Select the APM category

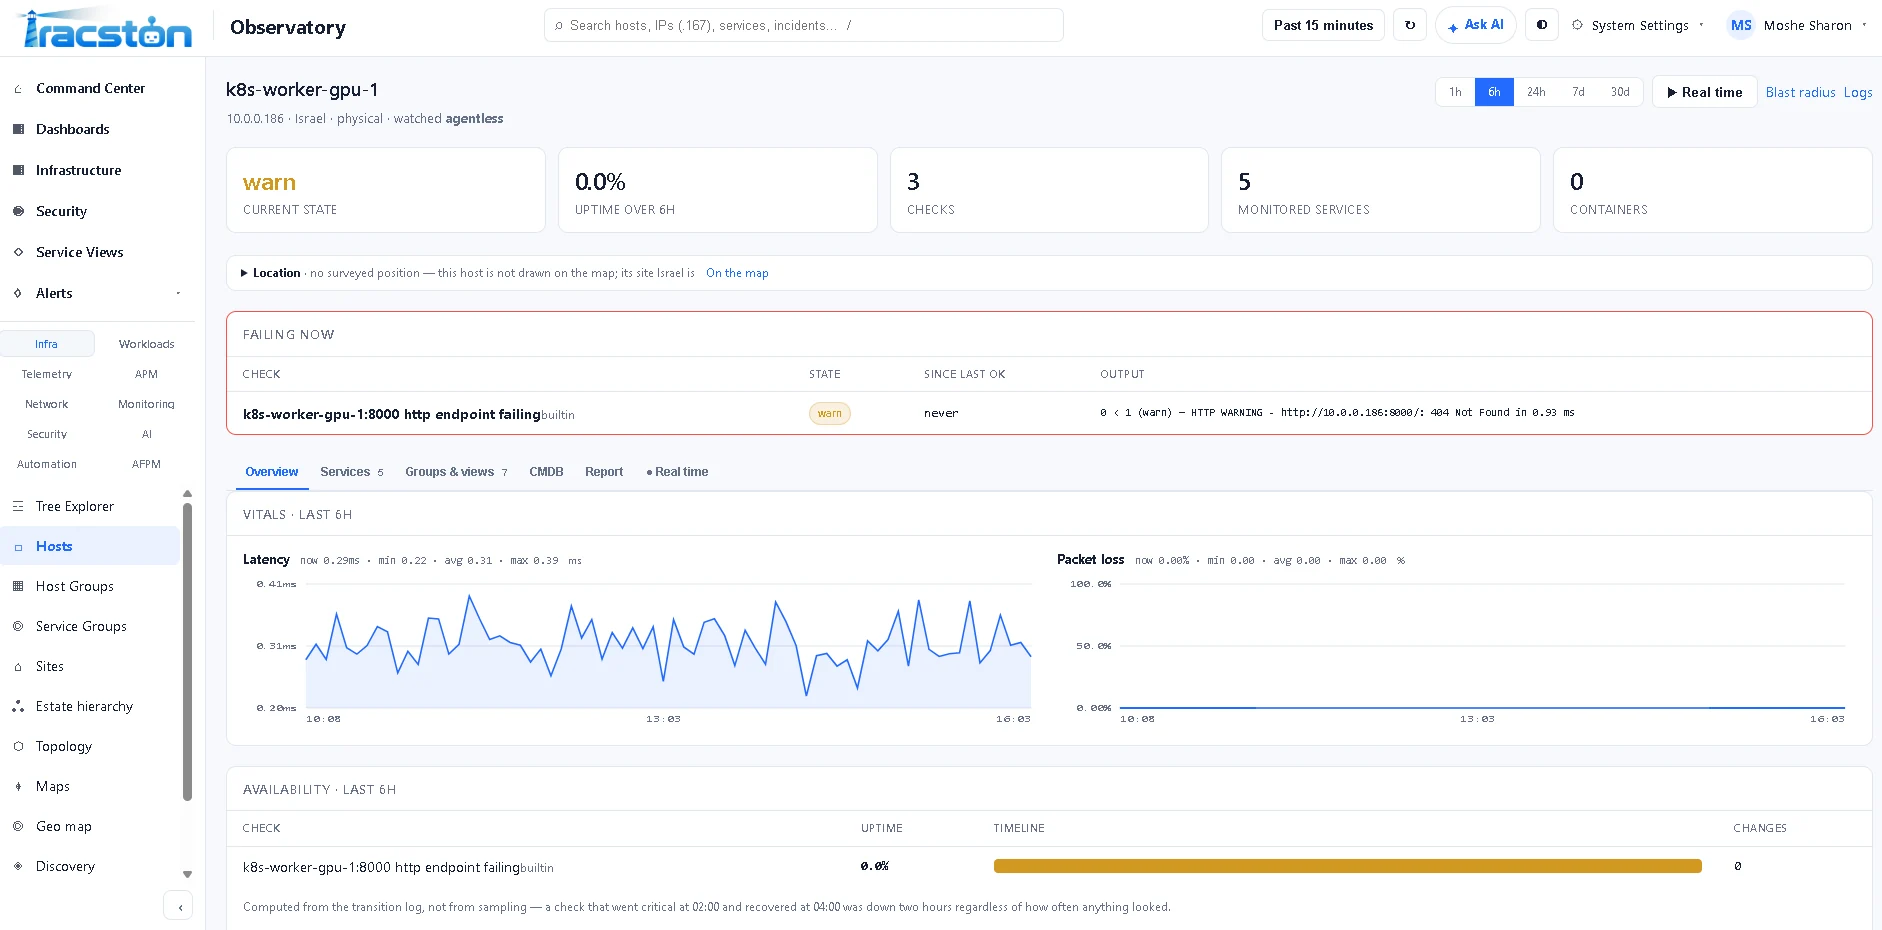146,374
